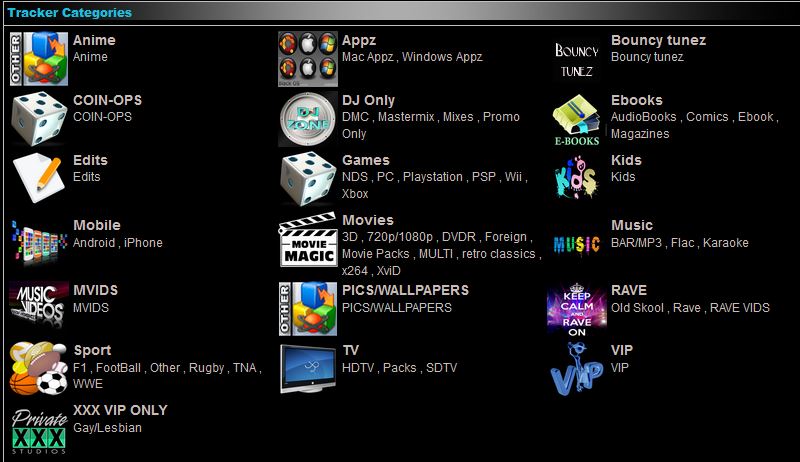Select the COIN-OPS dice icon
Viewport: 800px width, 462px height.
[39, 119]
